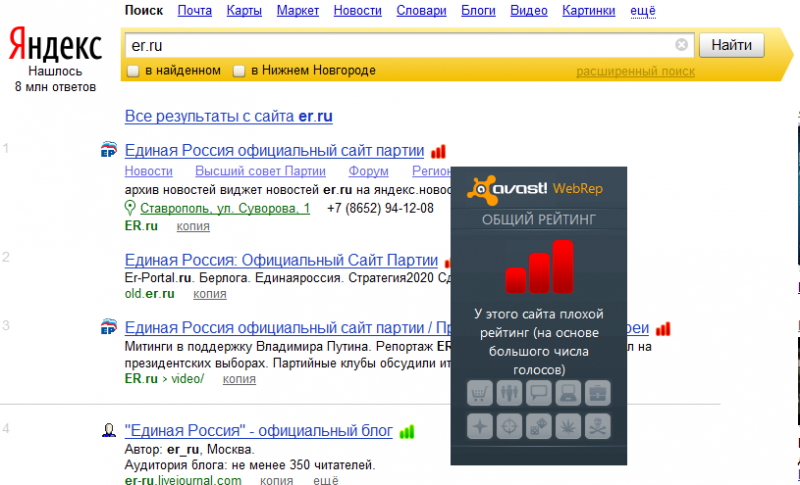This screenshot has width=800, height=485.
Task: Click the large red rating bars in WebRep popup
Action: 539,267
